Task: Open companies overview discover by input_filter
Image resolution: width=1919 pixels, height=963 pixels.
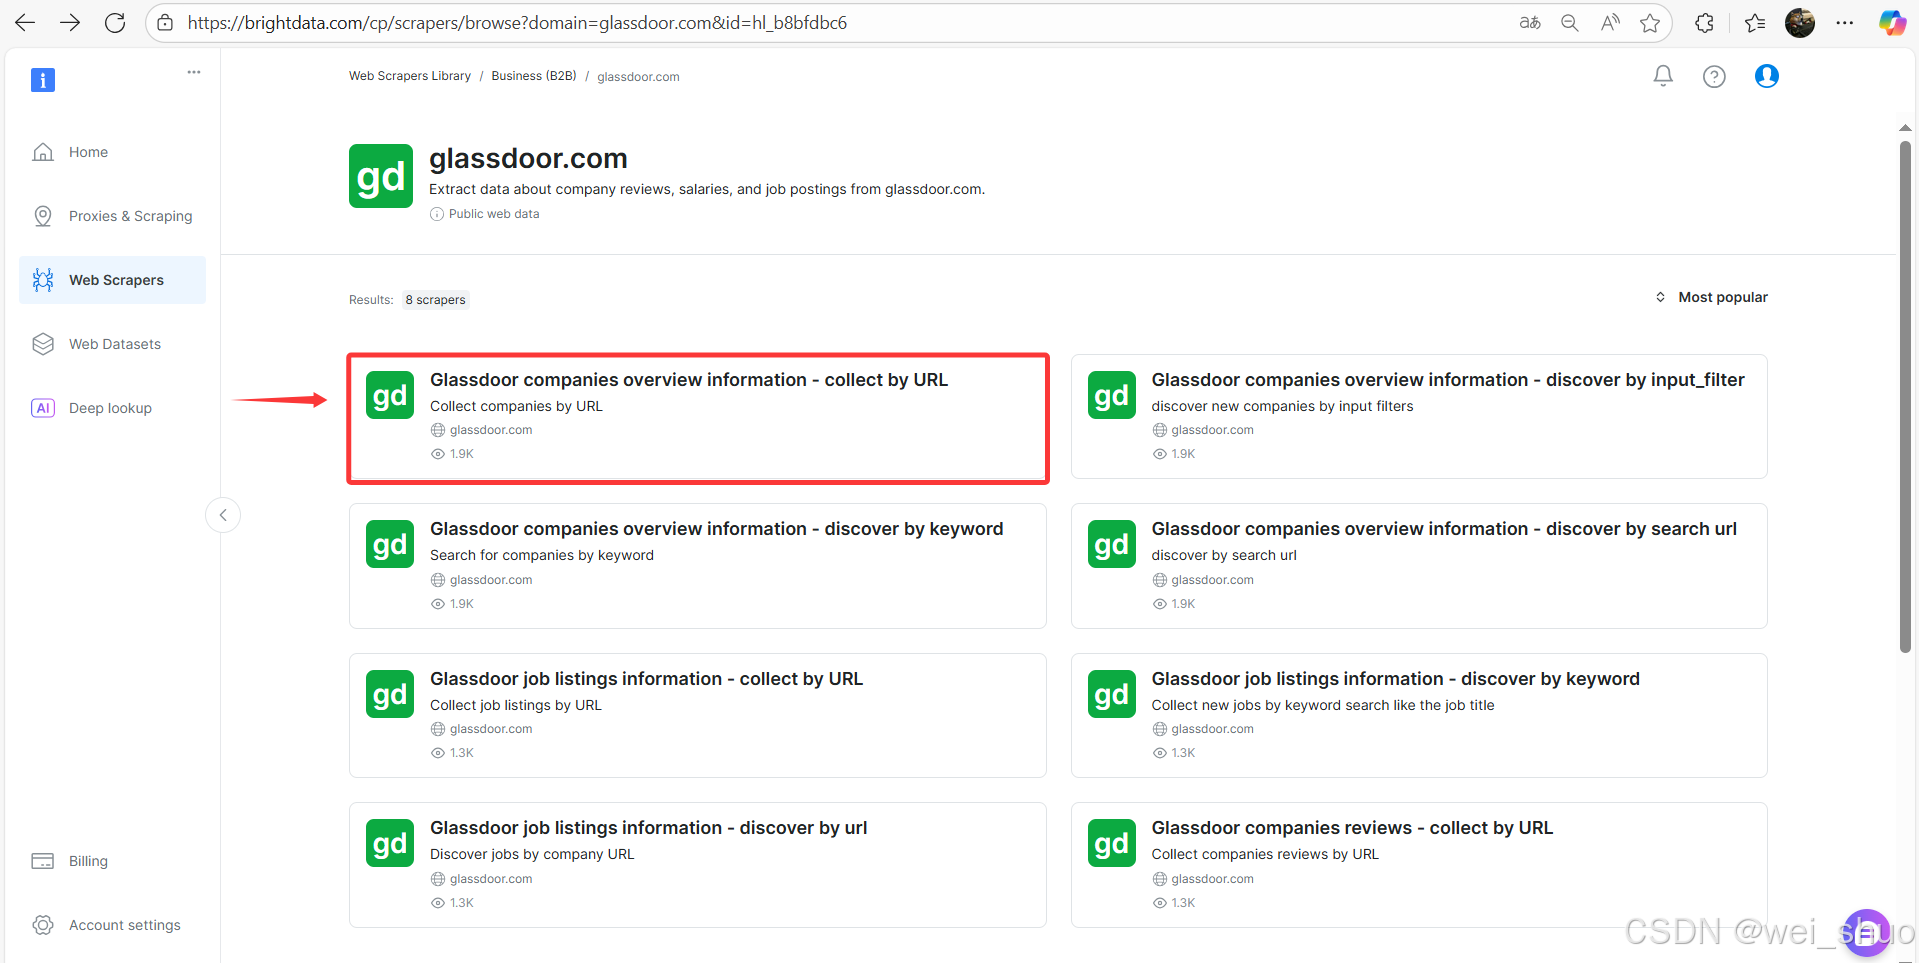Action: tap(1419, 417)
